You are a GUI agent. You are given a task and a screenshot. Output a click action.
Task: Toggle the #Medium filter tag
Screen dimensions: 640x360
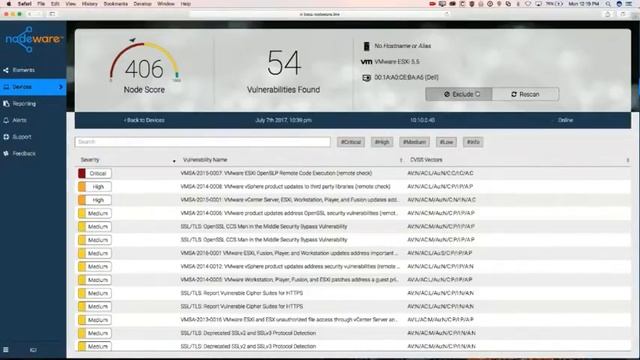414,142
